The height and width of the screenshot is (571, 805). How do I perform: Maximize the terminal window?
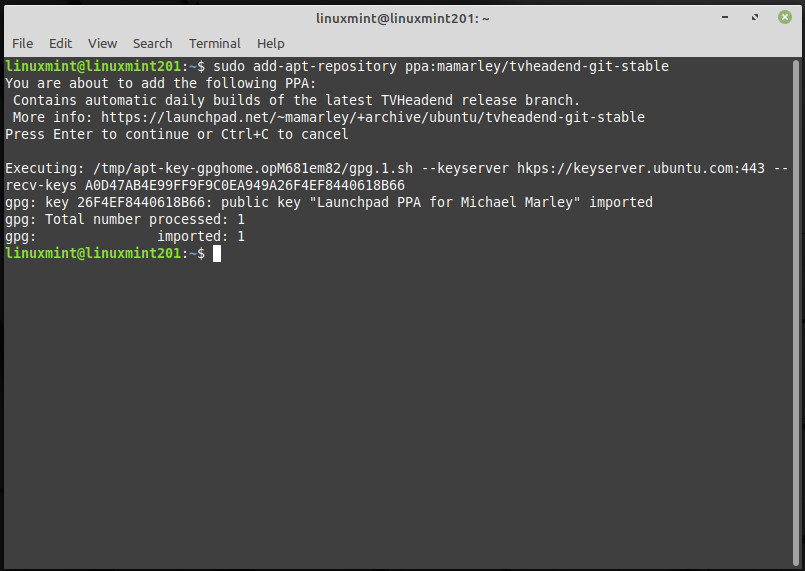point(757,18)
